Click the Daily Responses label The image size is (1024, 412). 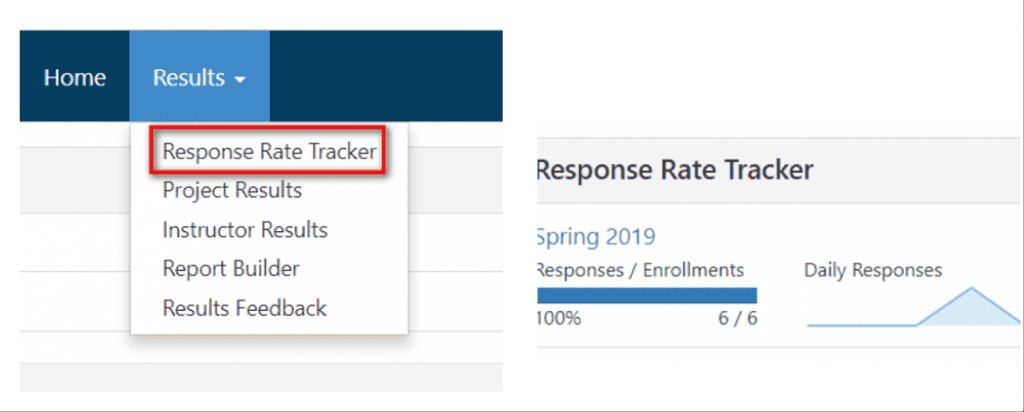pyautogui.click(x=873, y=270)
